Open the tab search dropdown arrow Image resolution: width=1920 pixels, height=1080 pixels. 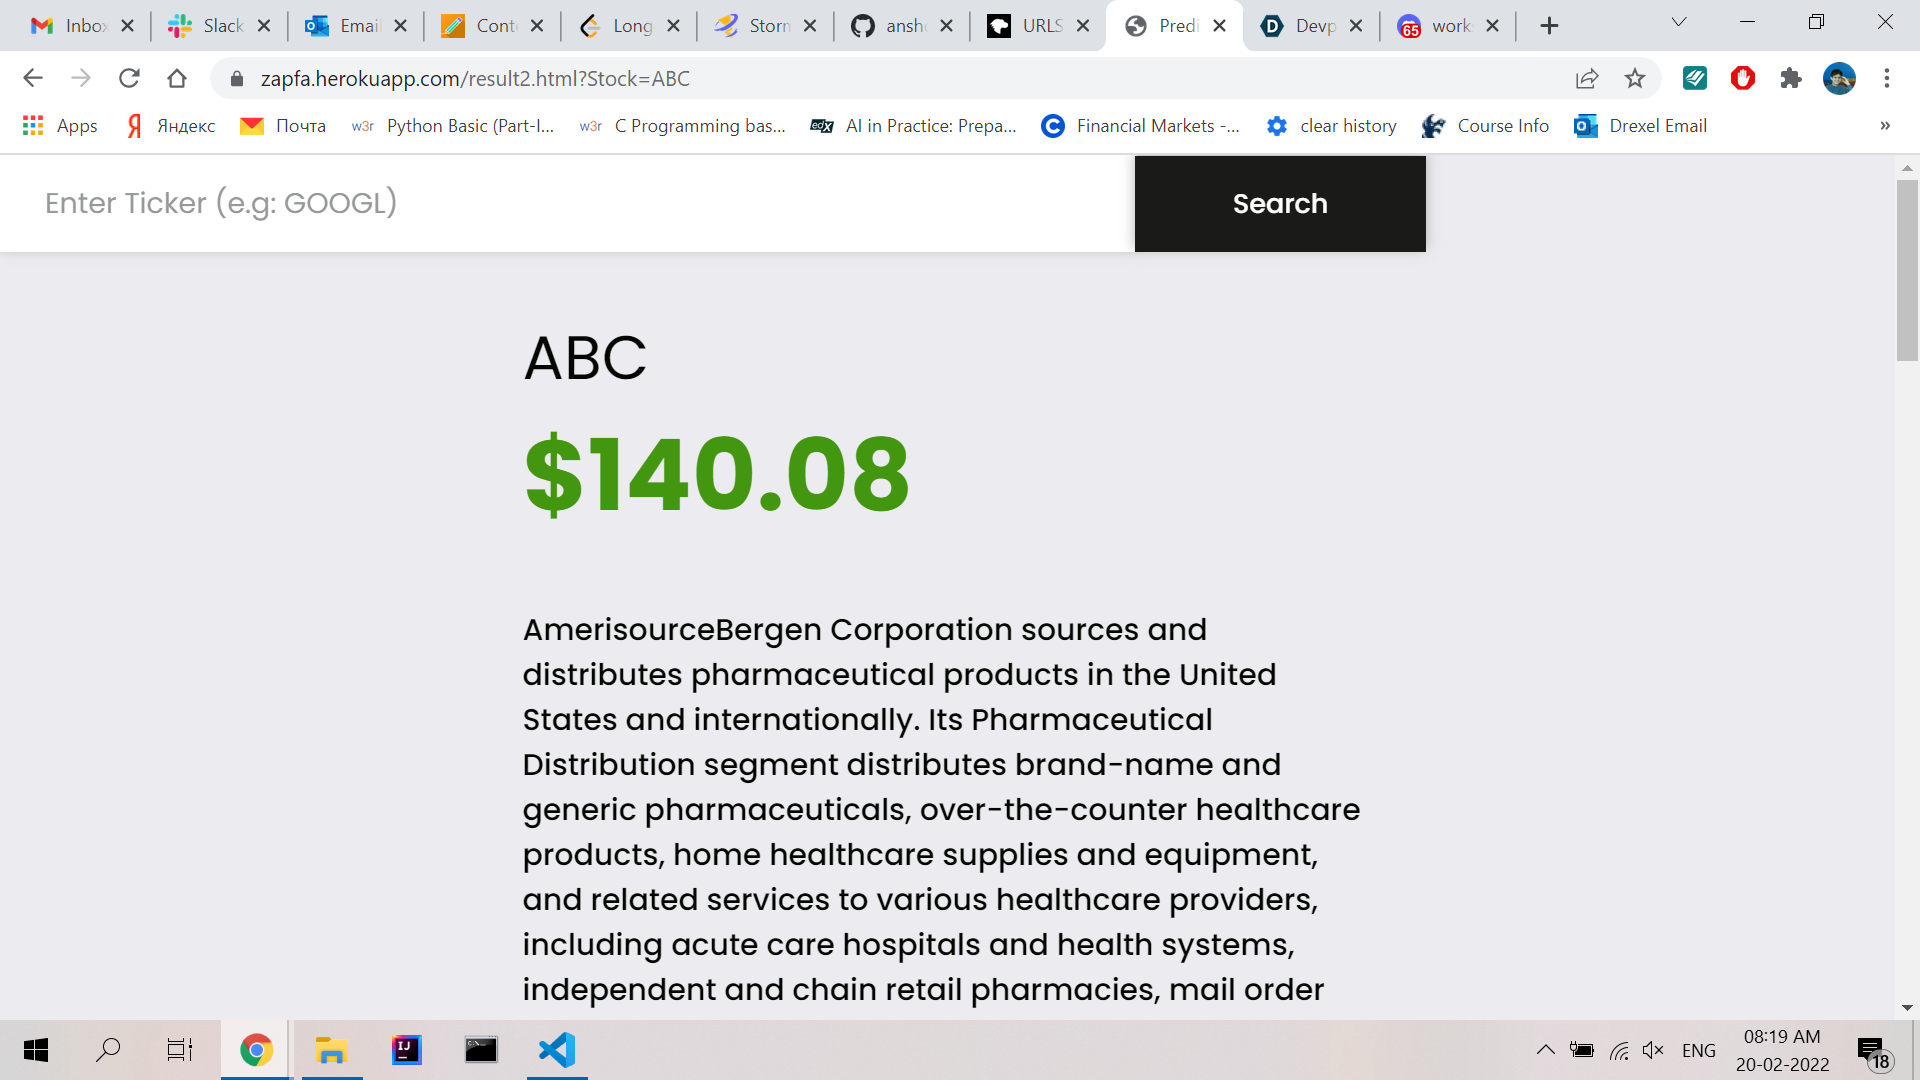coord(1679,23)
